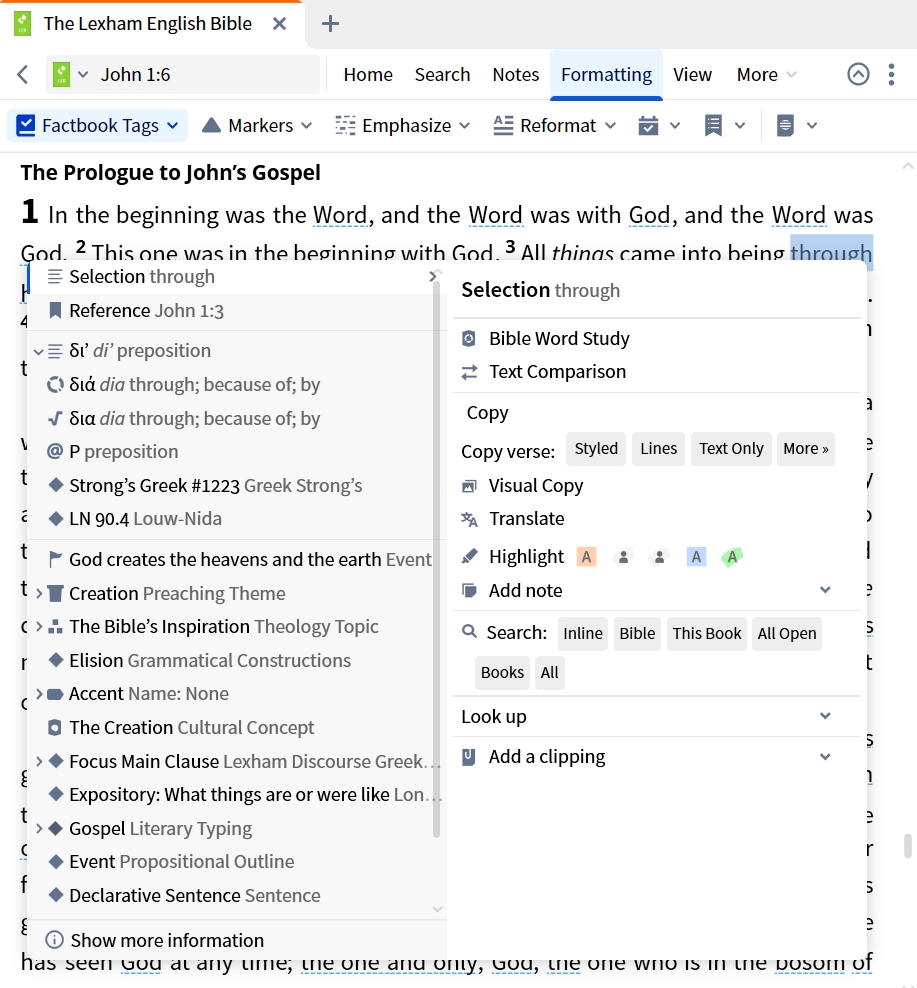The image size is (917, 988).
Task: Switch to the Search tab
Action: (442, 74)
